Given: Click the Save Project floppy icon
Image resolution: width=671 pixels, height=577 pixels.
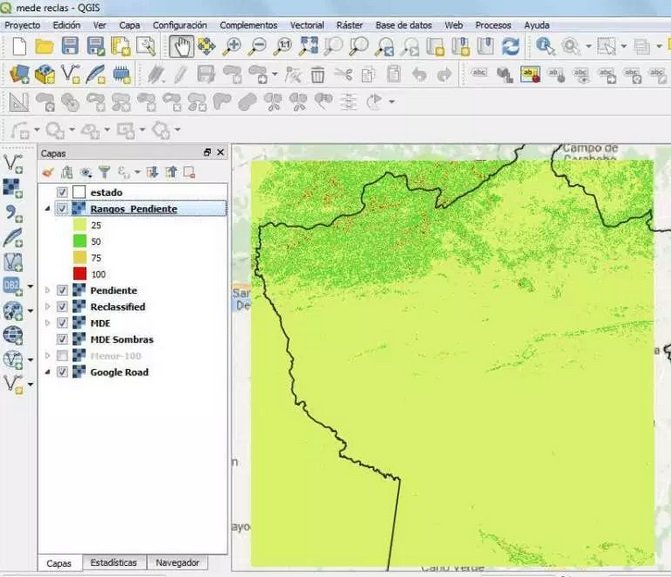Looking at the screenshot, I should click(70, 46).
